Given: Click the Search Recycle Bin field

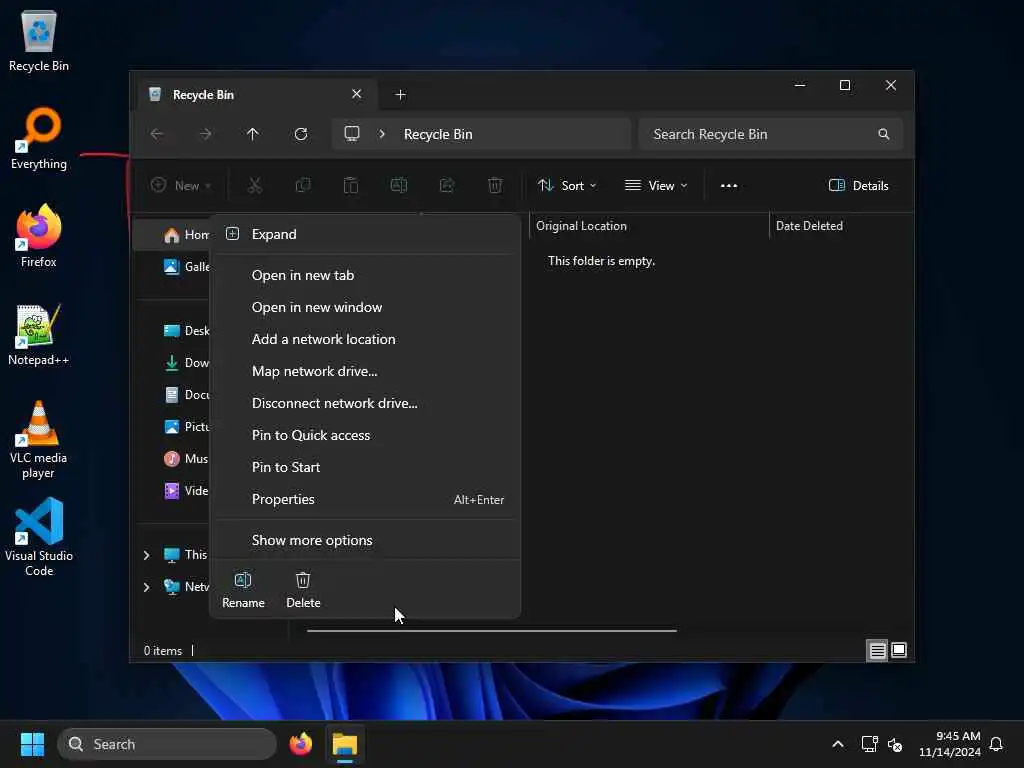Looking at the screenshot, I should 771,134.
